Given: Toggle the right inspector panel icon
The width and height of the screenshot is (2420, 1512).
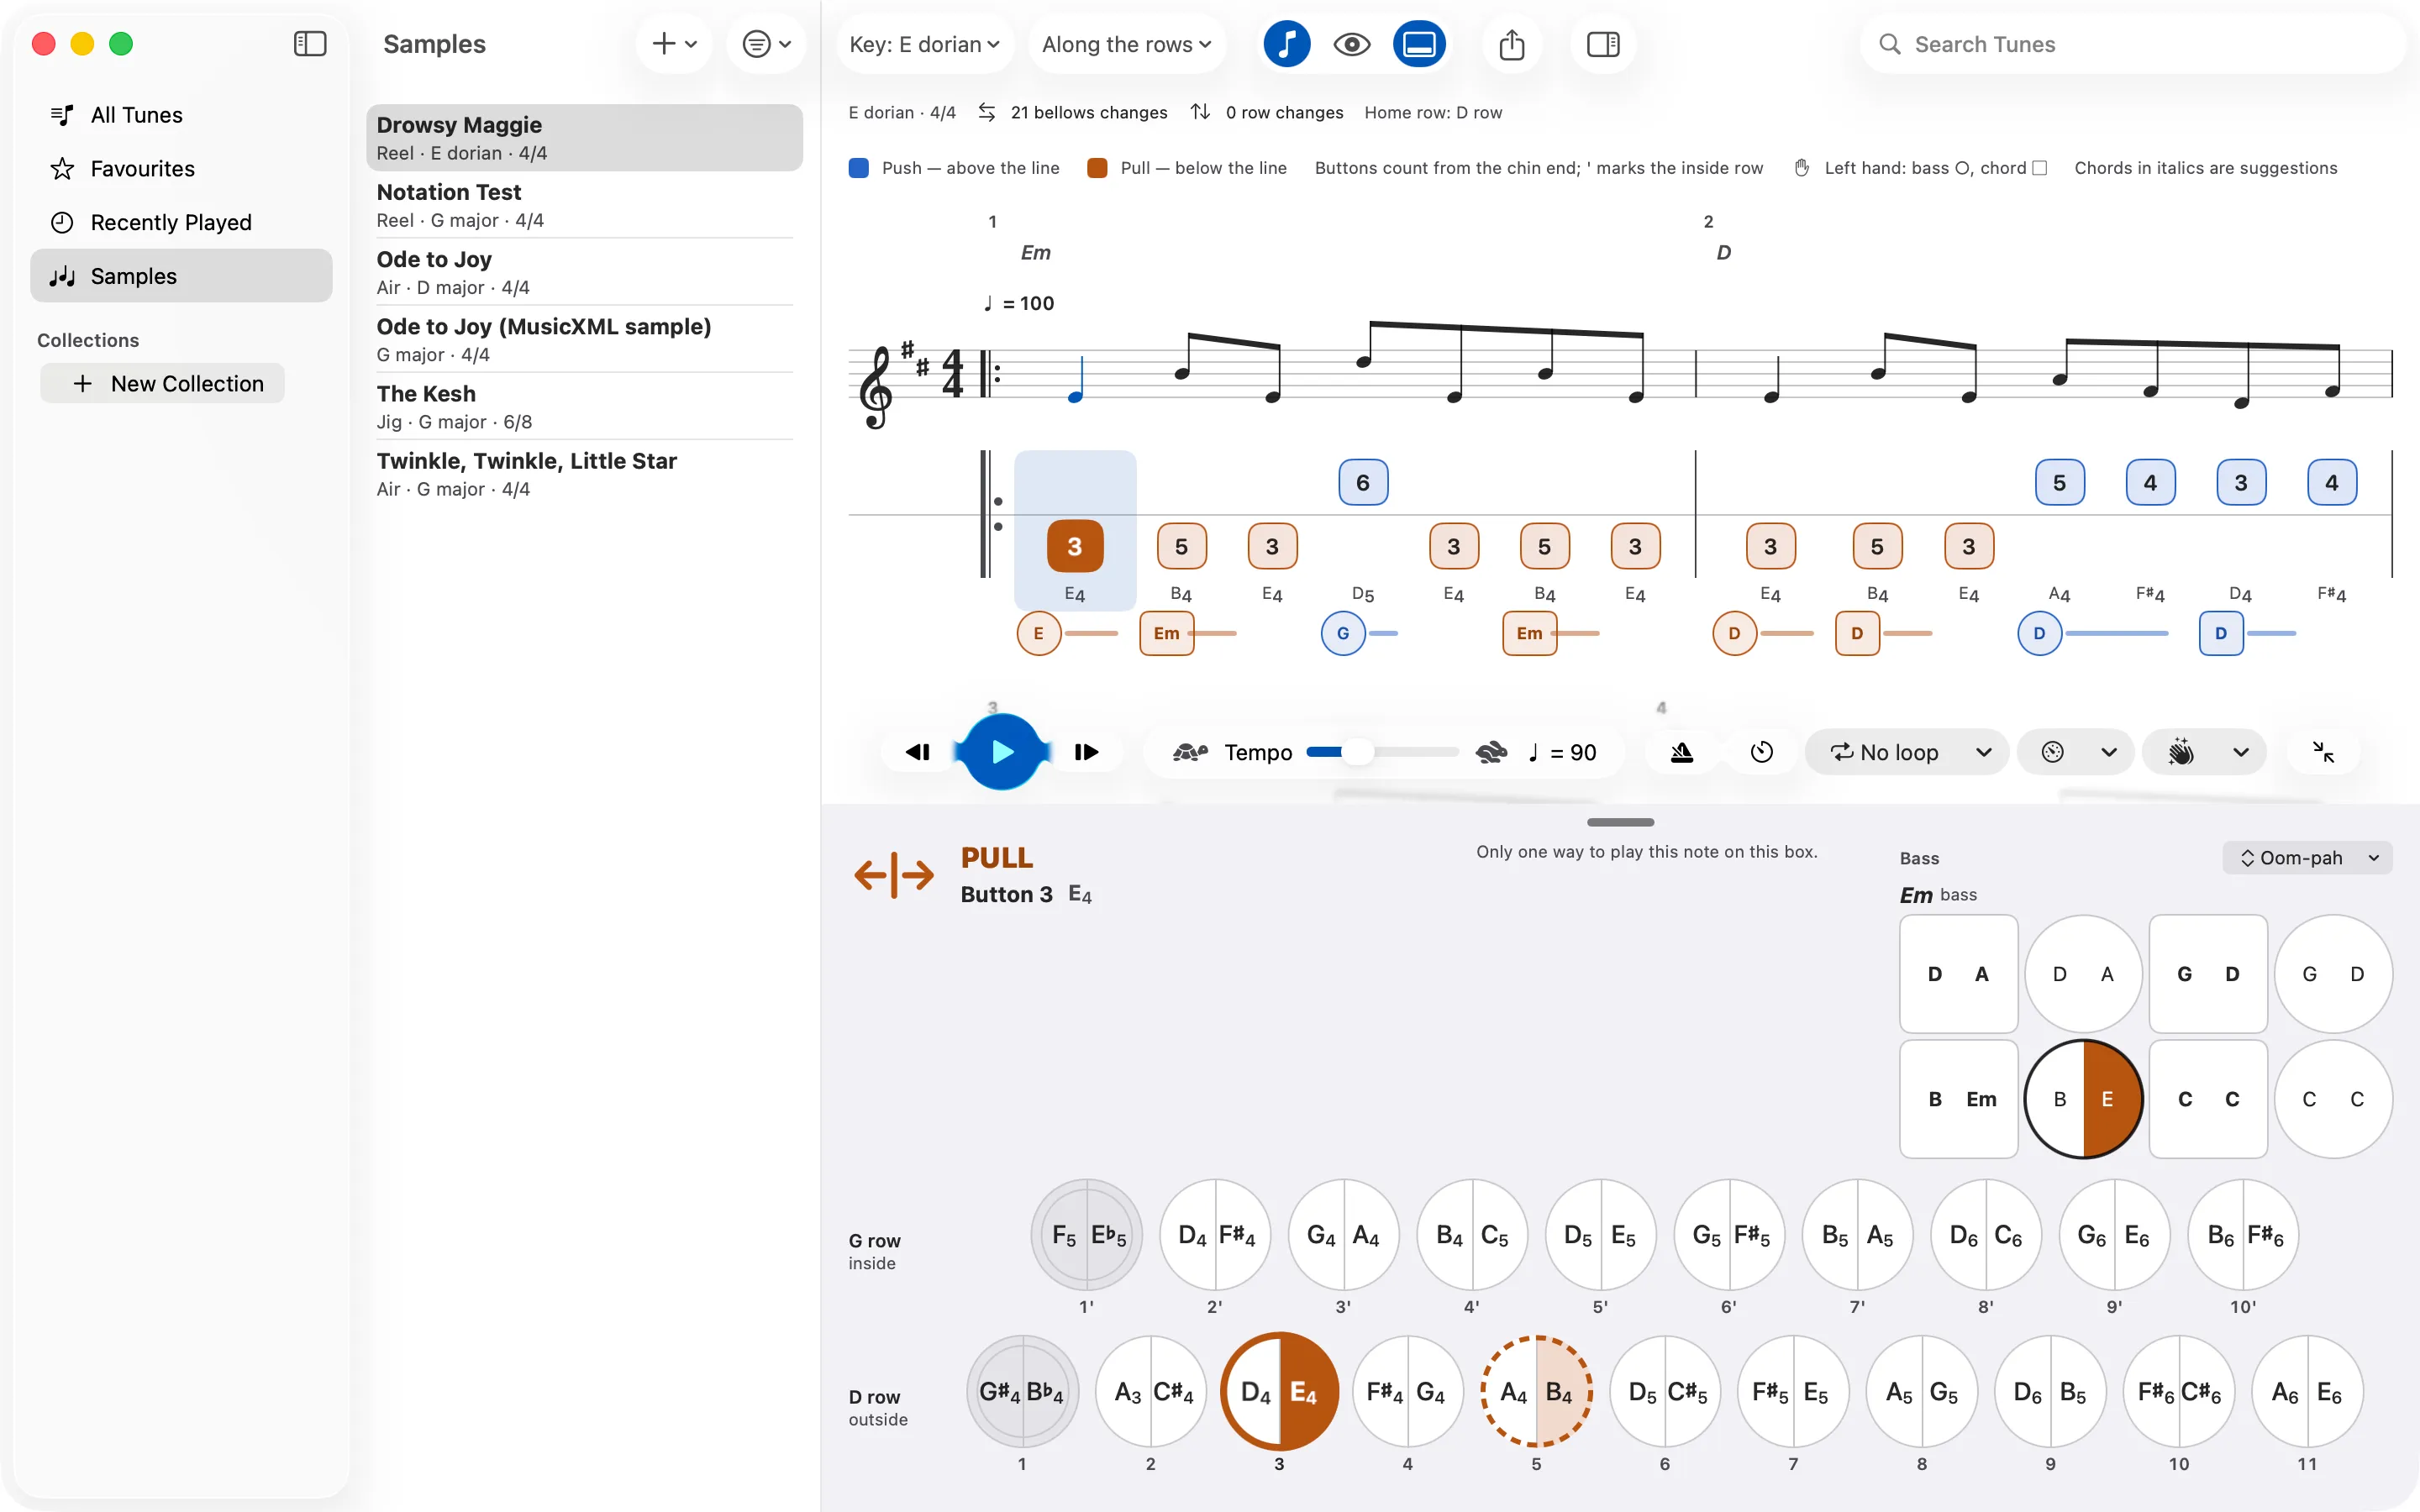Looking at the screenshot, I should [1603, 44].
